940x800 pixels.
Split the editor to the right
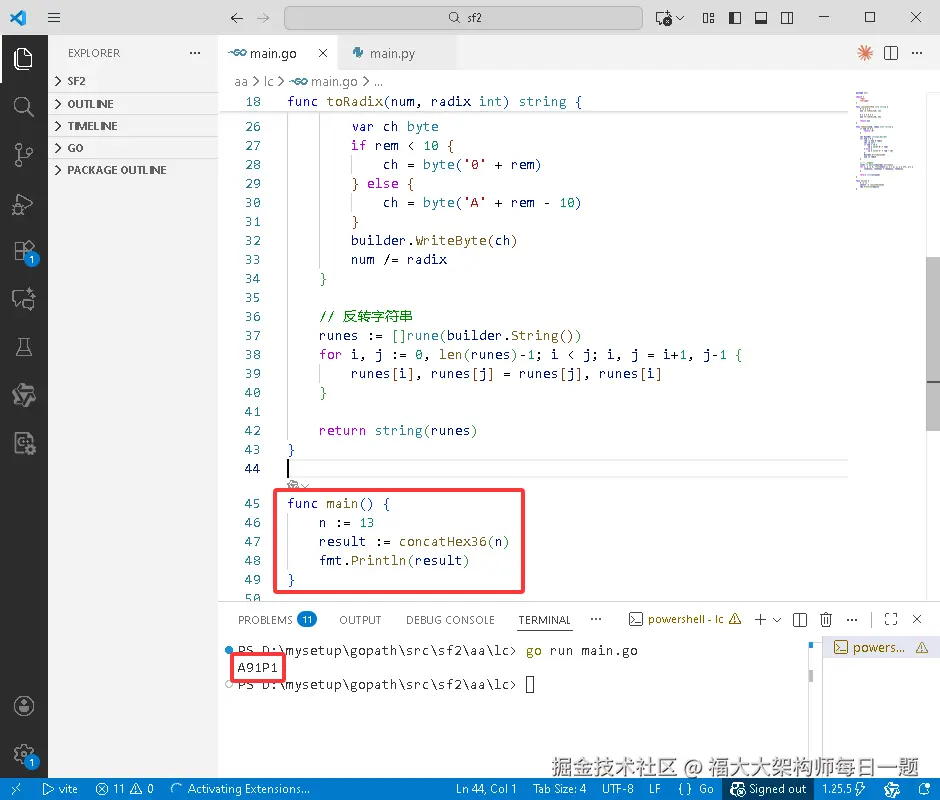pos(891,53)
